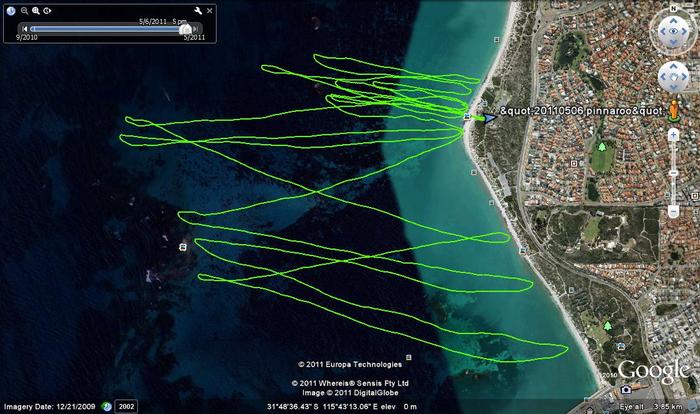700x414 pixels.
Task: Click the N north compass marker
Action: tap(671, 7)
